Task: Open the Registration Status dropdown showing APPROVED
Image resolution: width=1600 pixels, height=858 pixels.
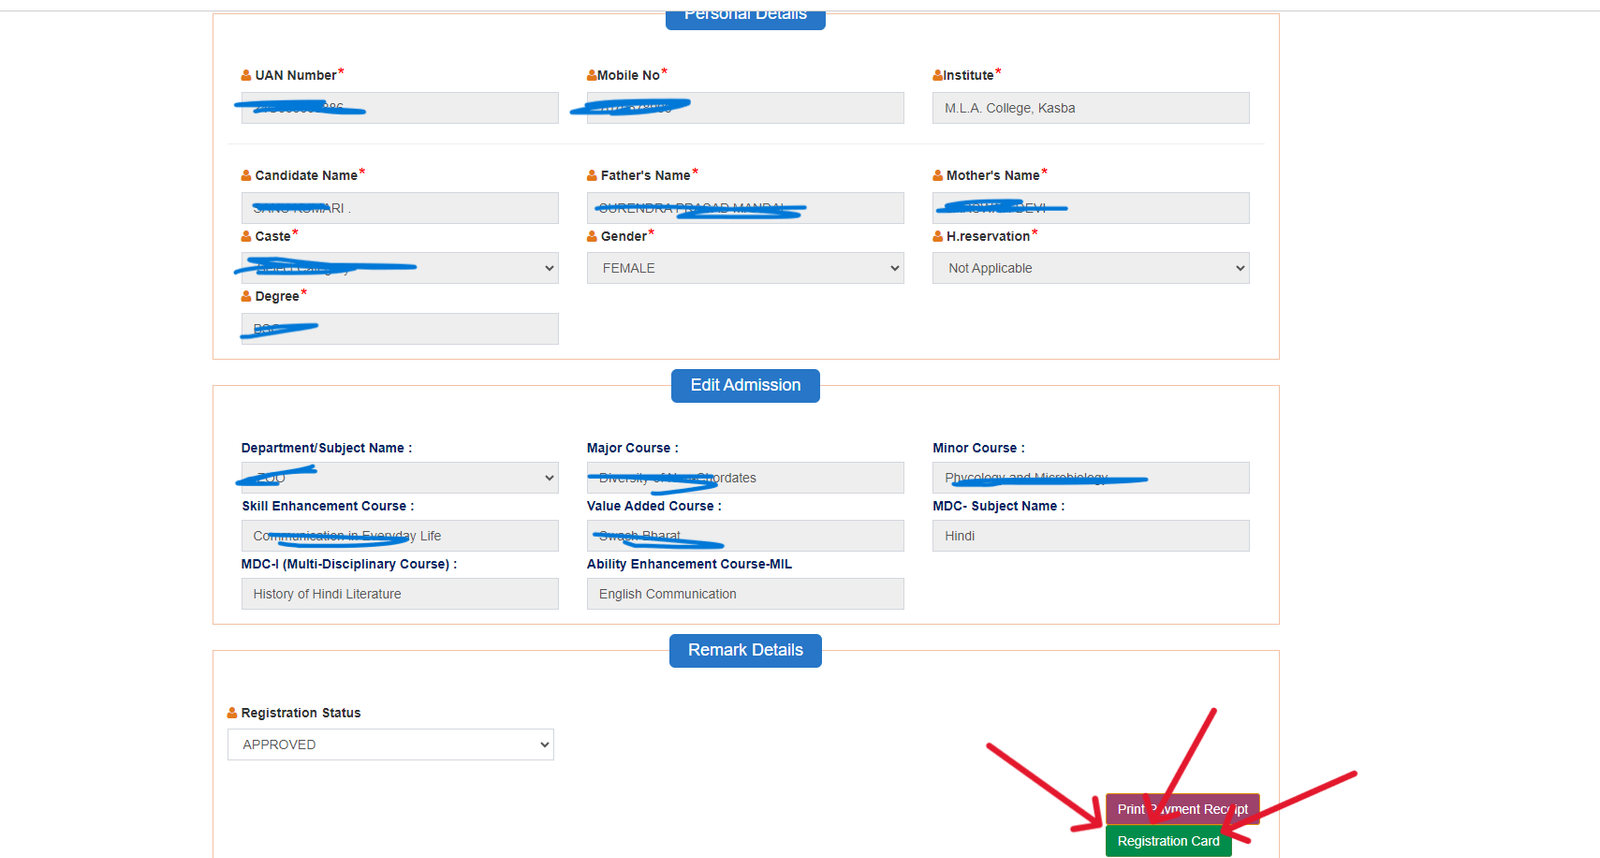Action: (x=391, y=745)
